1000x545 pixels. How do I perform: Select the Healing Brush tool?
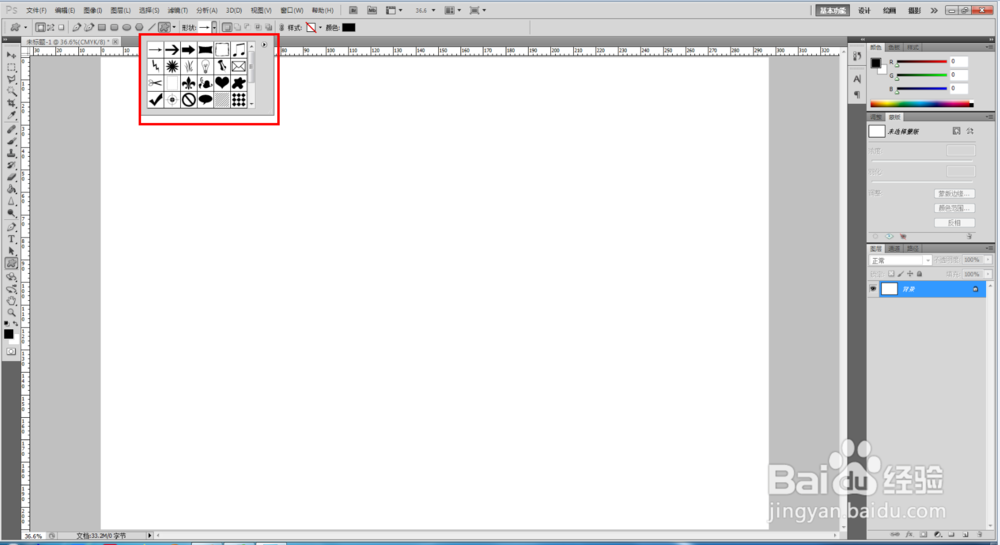click(11, 129)
